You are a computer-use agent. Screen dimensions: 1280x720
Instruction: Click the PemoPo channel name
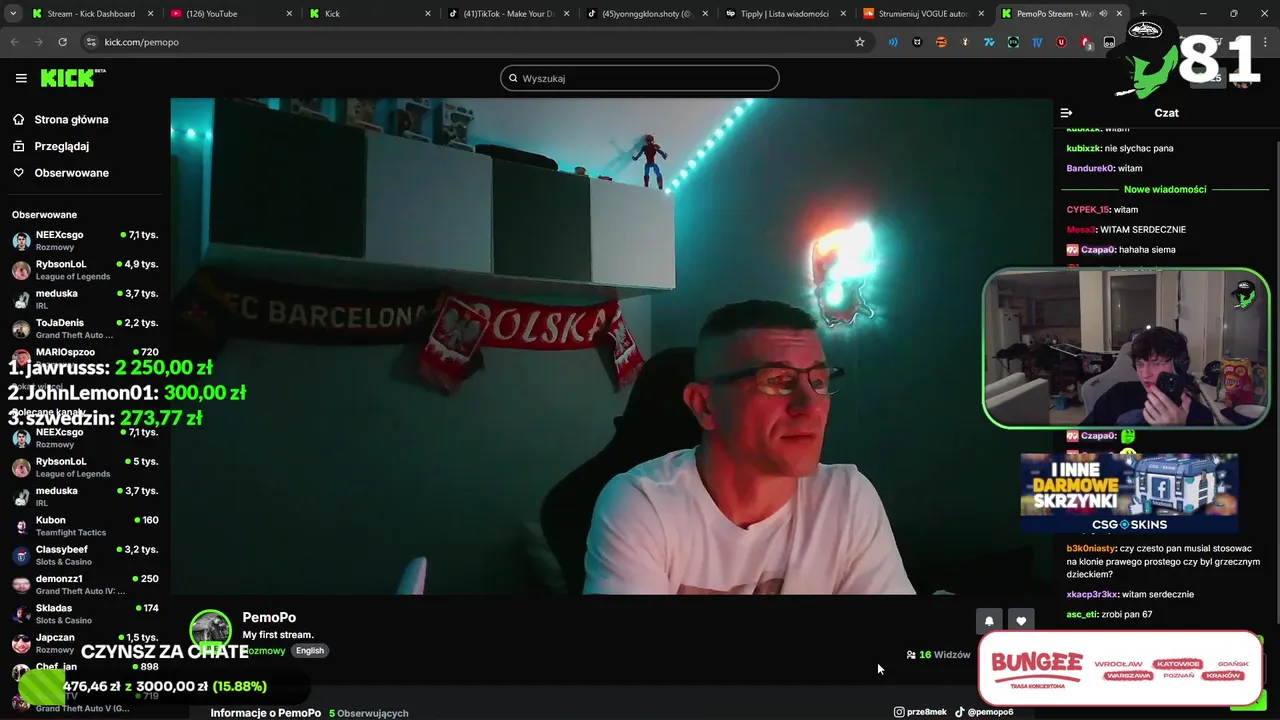269,618
